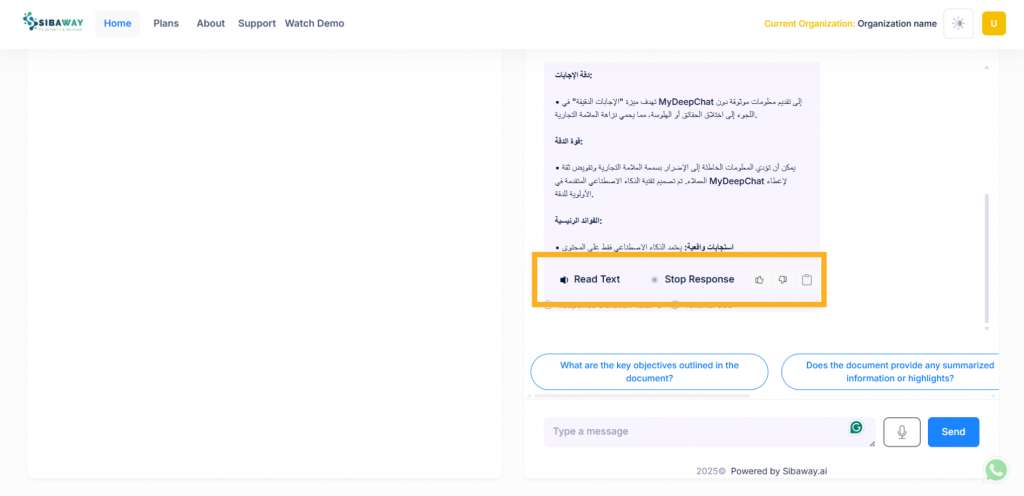Open the user avatar U menu
1024x496 pixels.
click(993, 23)
